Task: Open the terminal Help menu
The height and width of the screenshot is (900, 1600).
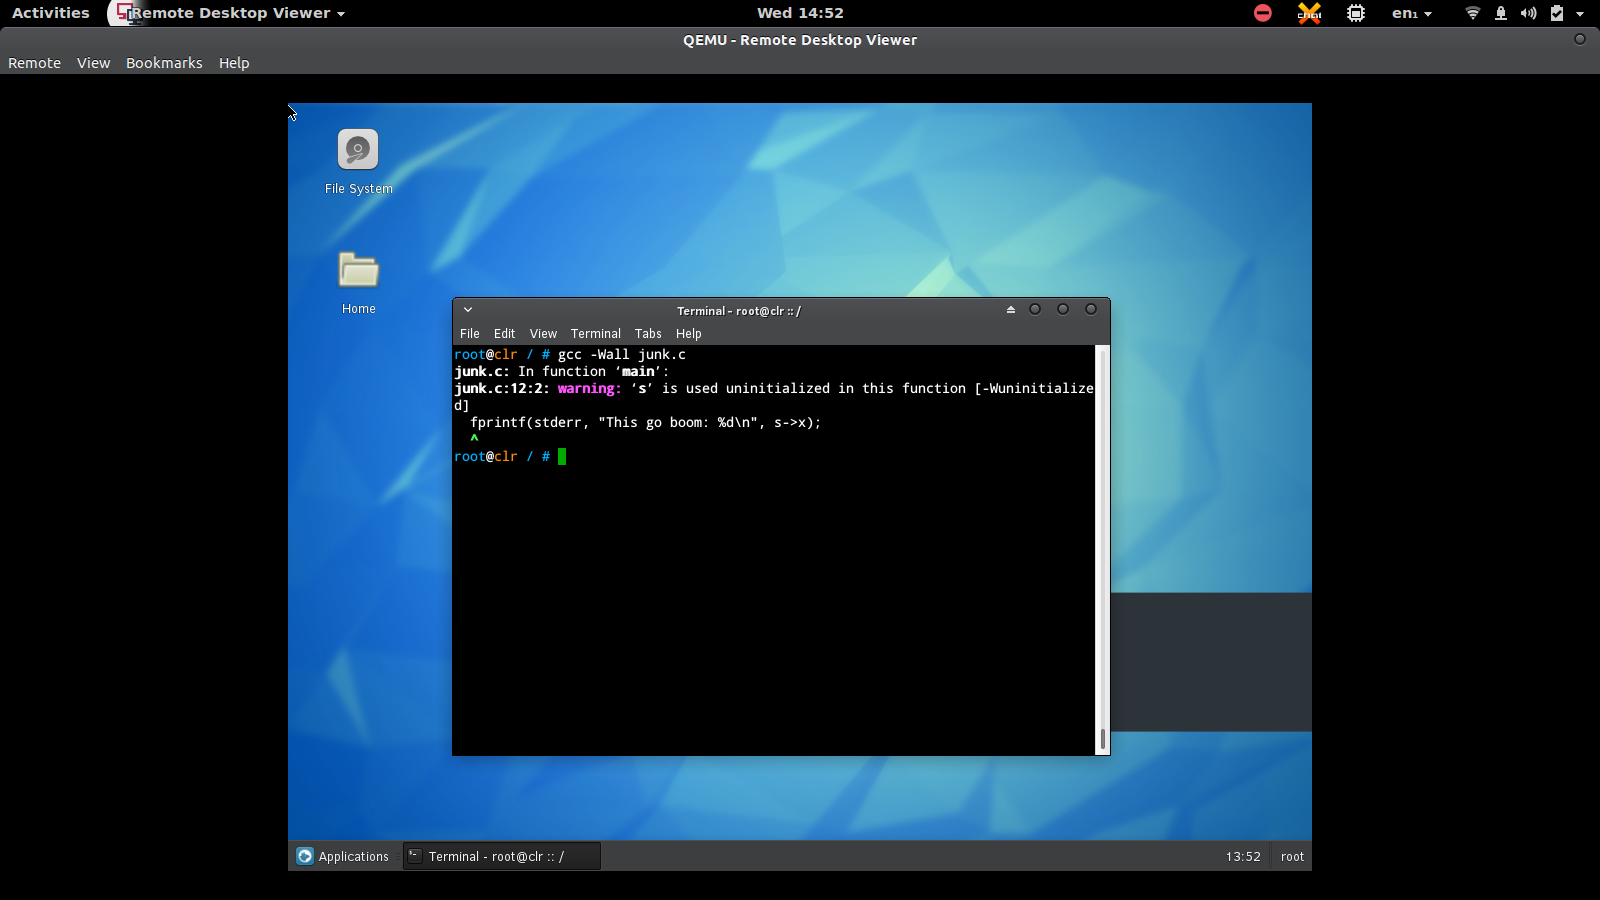Action: tap(689, 334)
